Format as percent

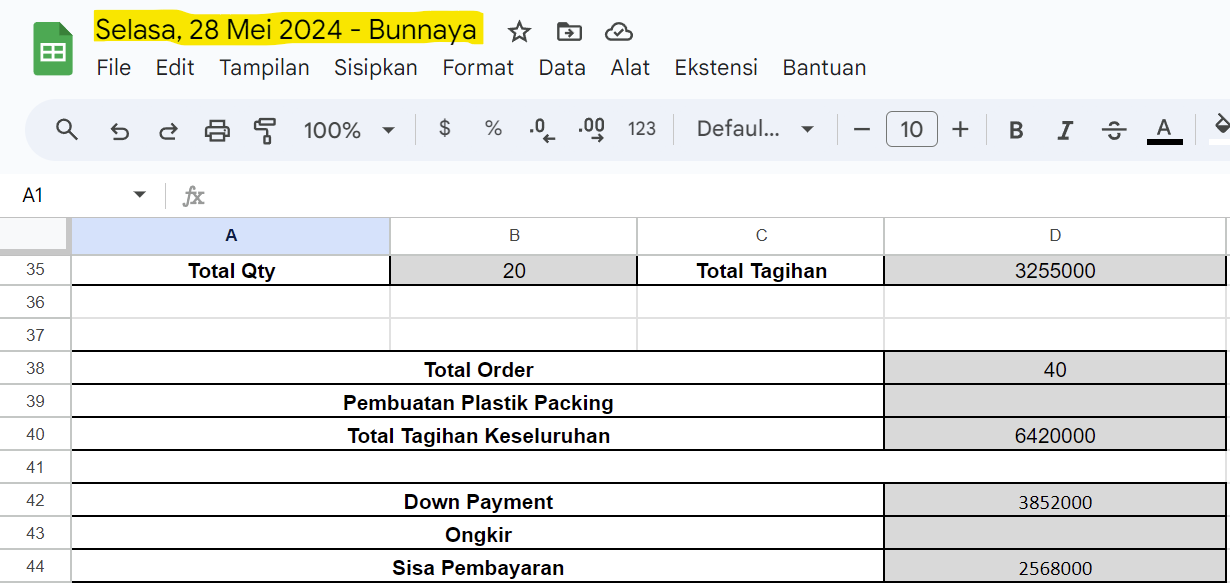[493, 129]
